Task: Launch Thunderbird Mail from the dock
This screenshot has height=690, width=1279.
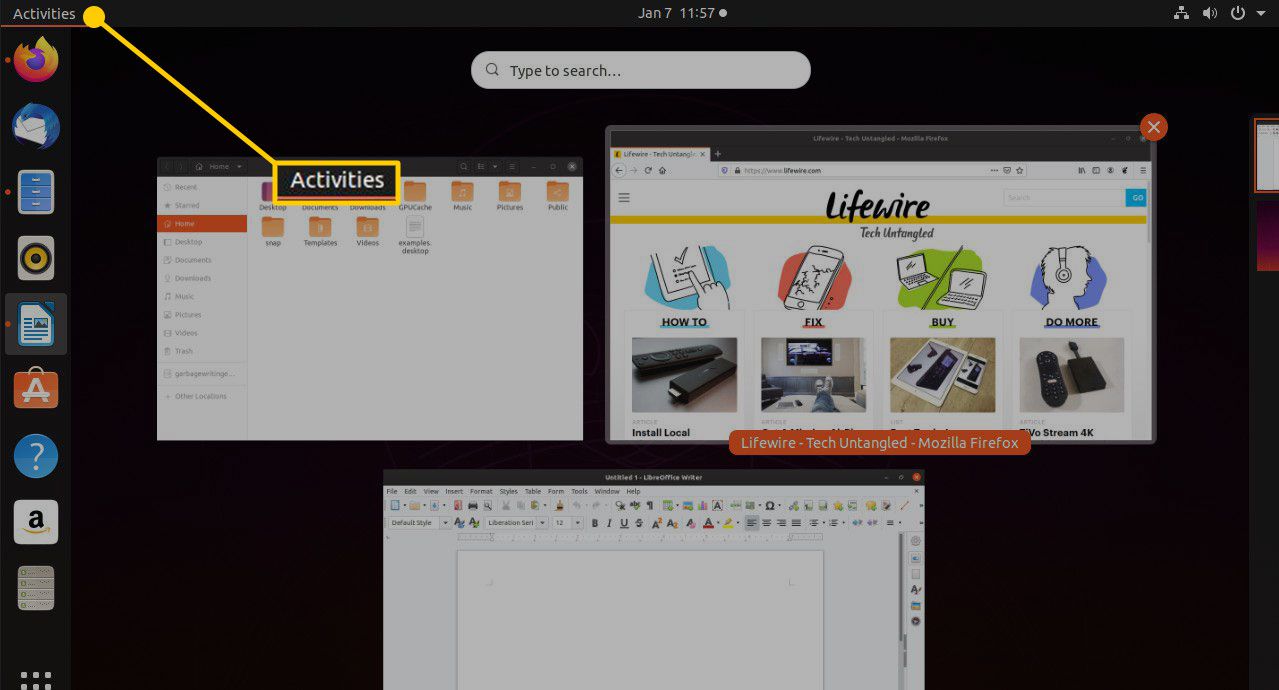Action: (36, 127)
